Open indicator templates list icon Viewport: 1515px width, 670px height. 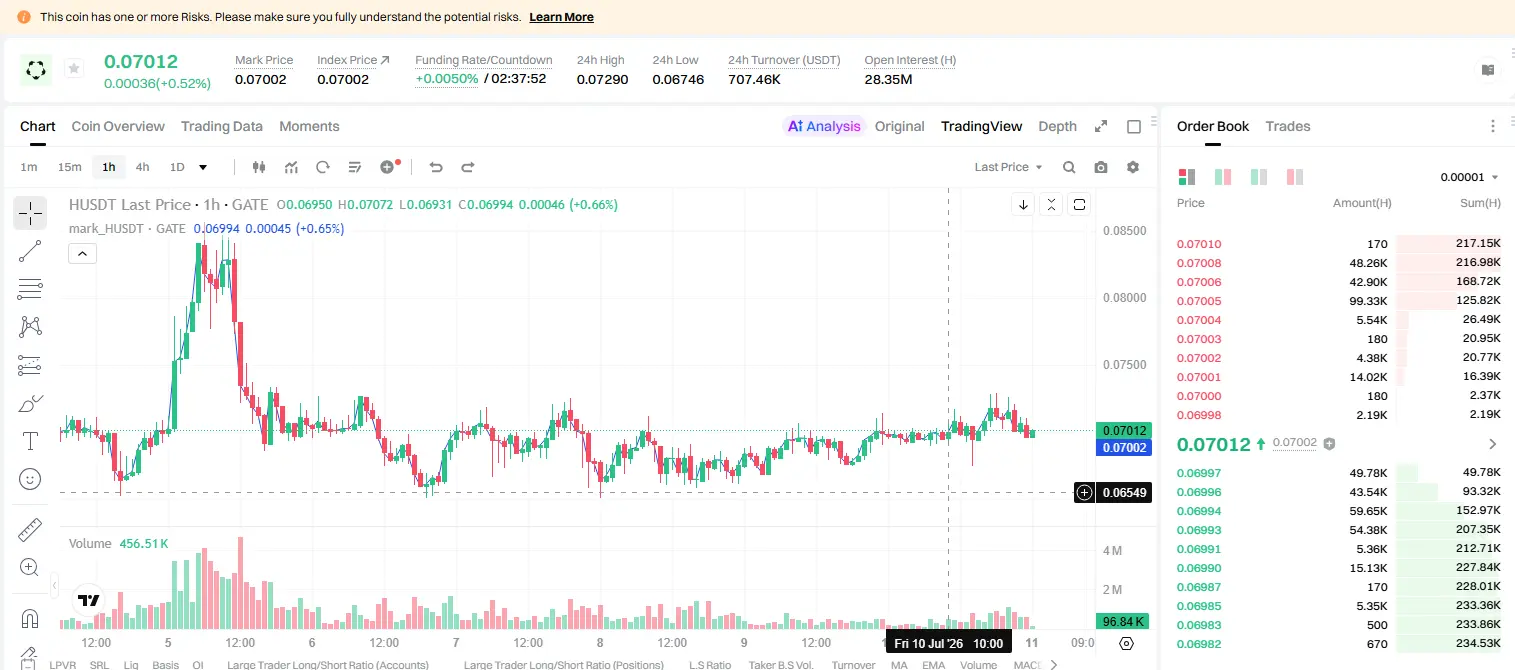pyautogui.click(x=355, y=167)
